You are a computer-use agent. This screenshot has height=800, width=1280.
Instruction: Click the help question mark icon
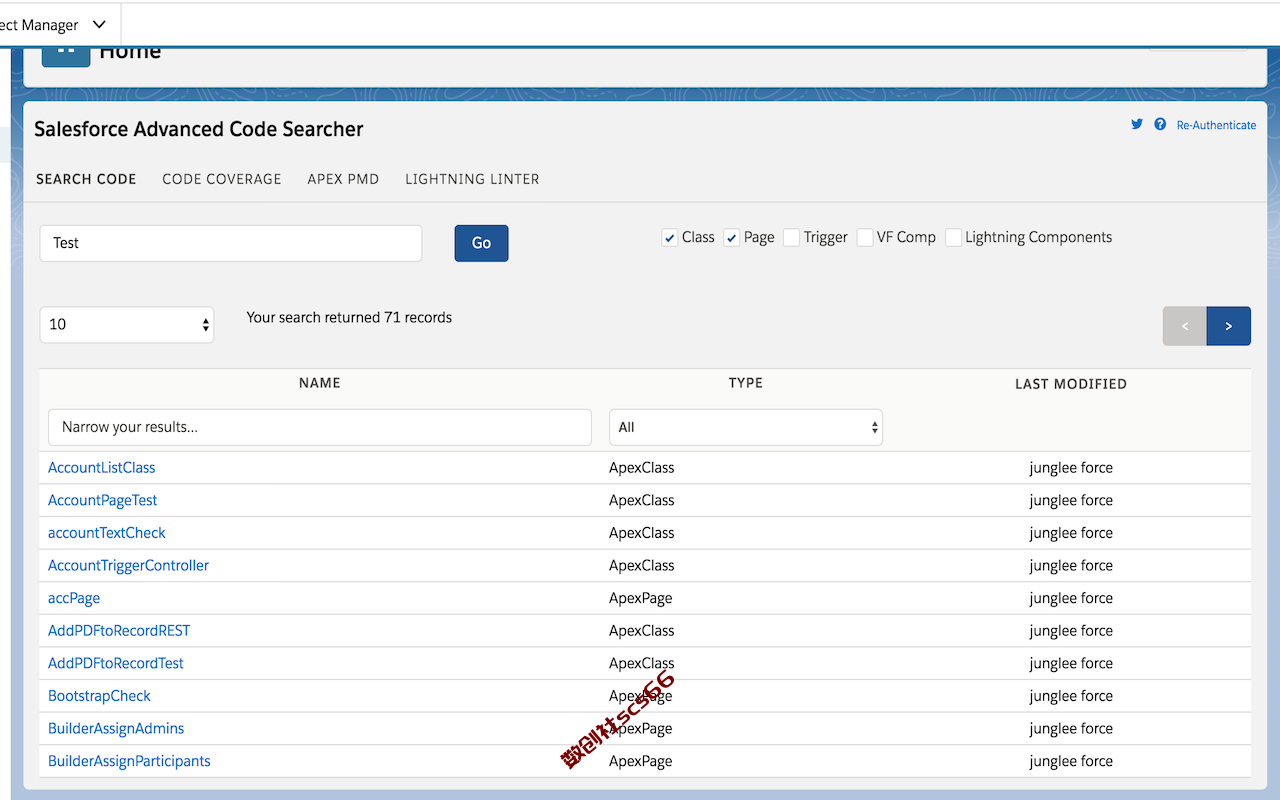tap(1160, 124)
